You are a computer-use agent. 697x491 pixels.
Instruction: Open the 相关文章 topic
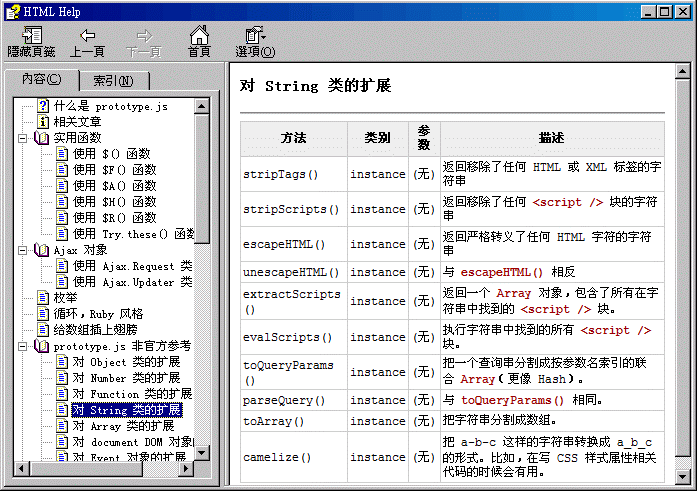[77, 122]
